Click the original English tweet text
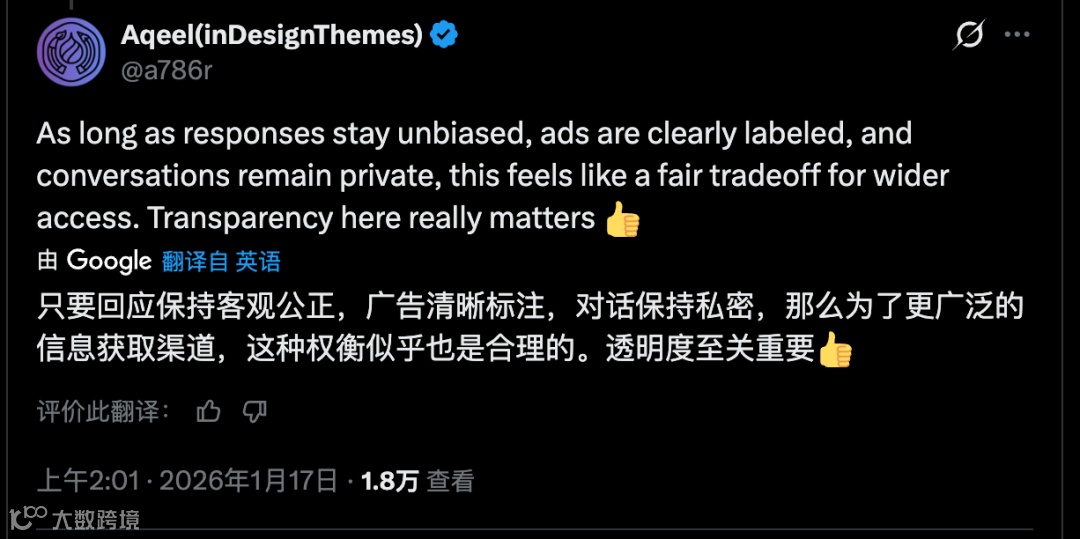The image size is (1080, 539). coord(493,176)
